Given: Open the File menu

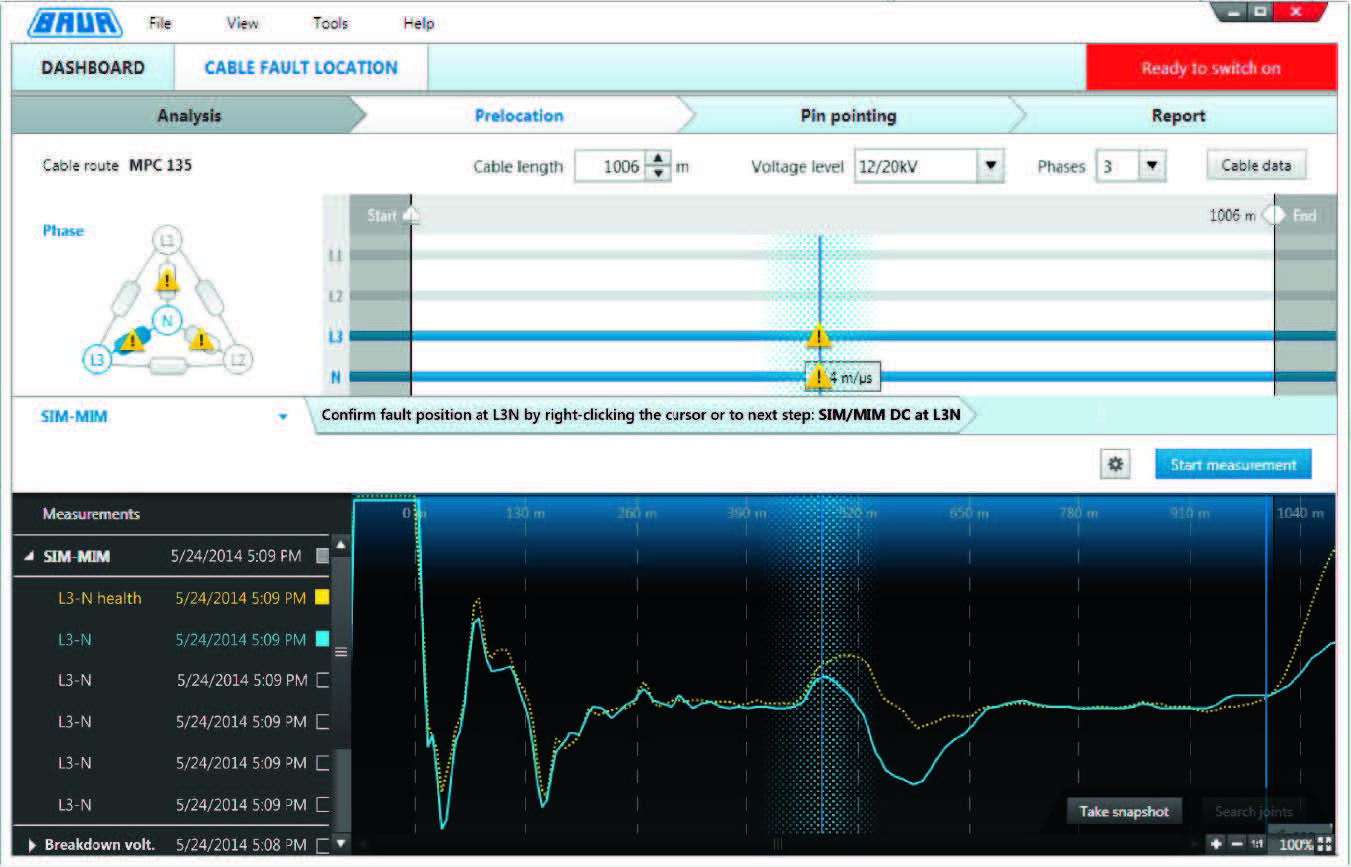Looking at the screenshot, I should pyautogui.click(x=160, y=22).
